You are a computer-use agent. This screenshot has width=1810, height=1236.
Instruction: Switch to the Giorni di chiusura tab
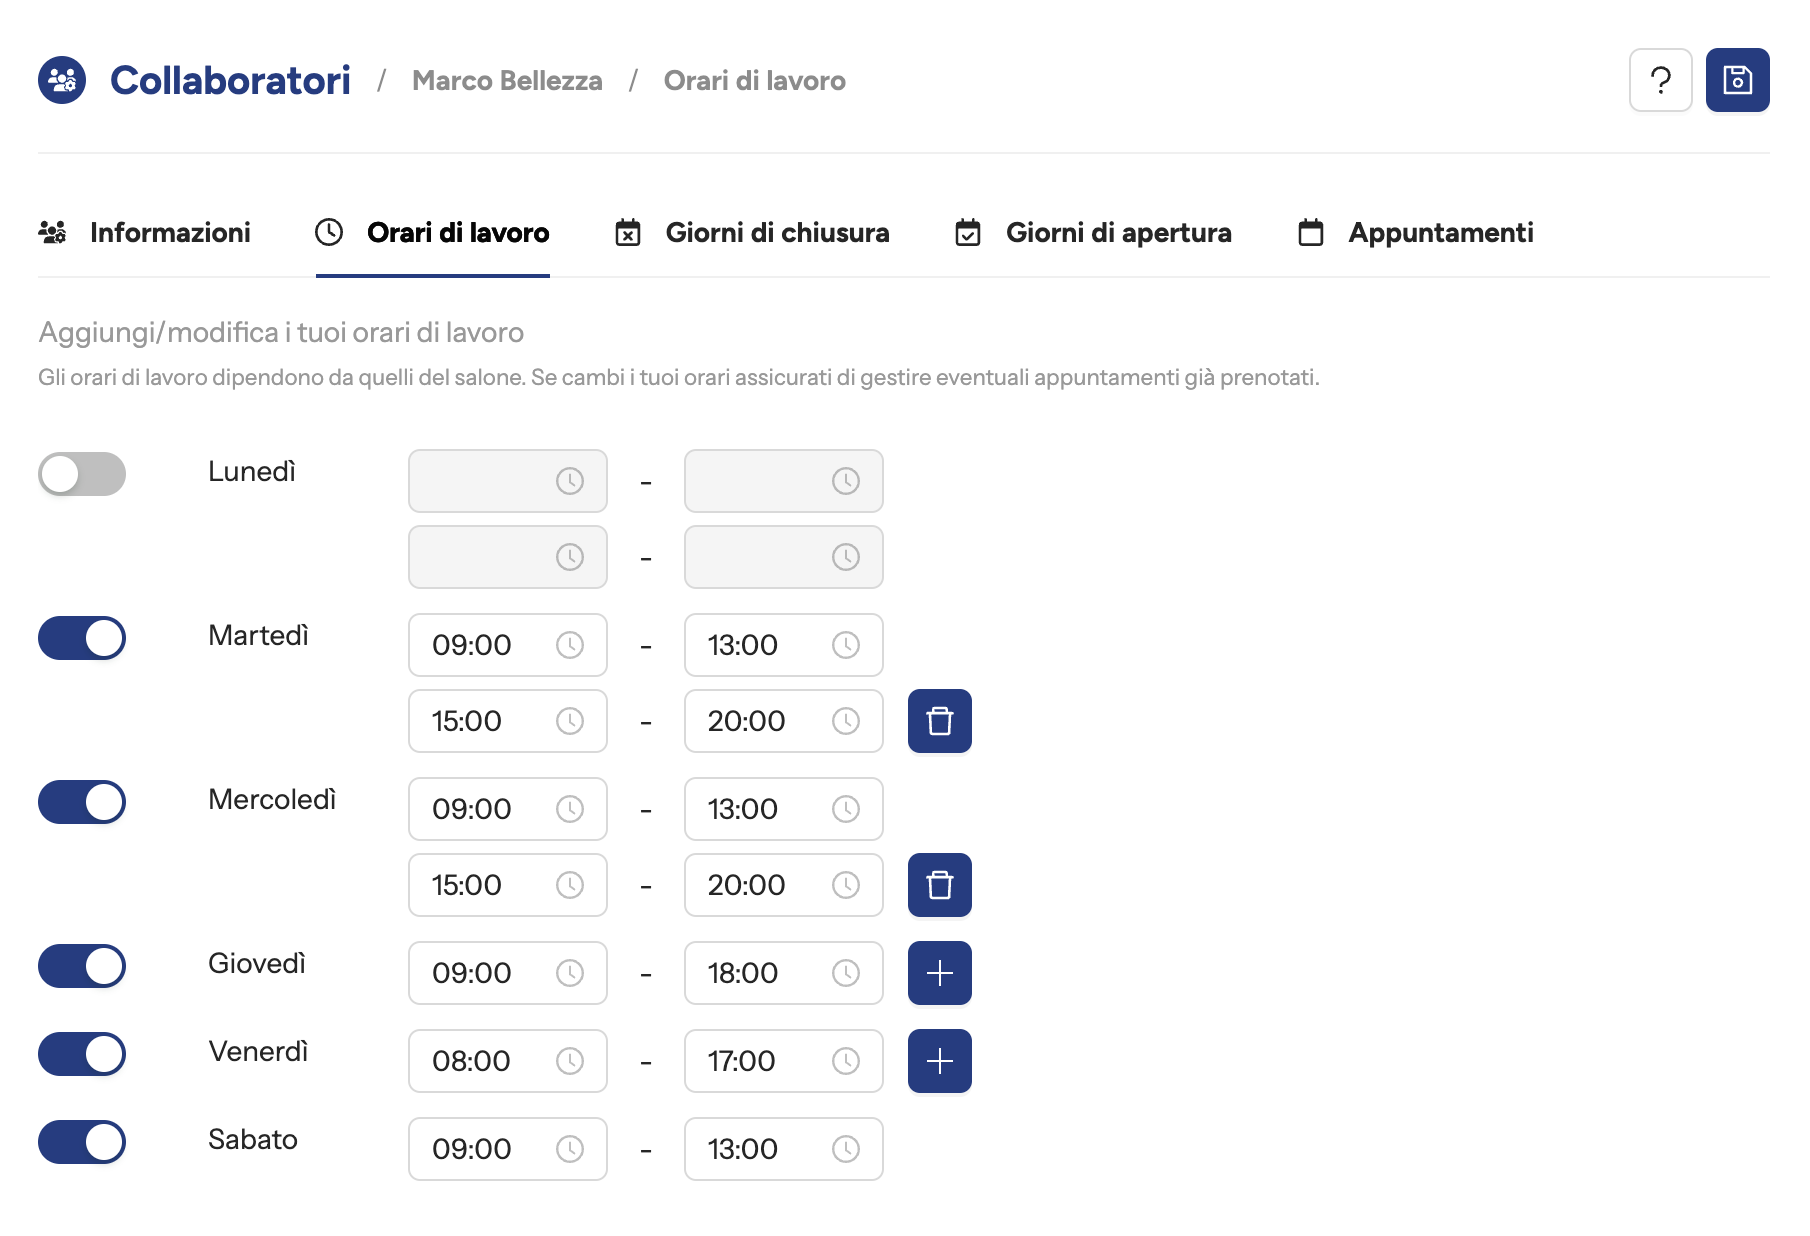click(x=752, y=233)
